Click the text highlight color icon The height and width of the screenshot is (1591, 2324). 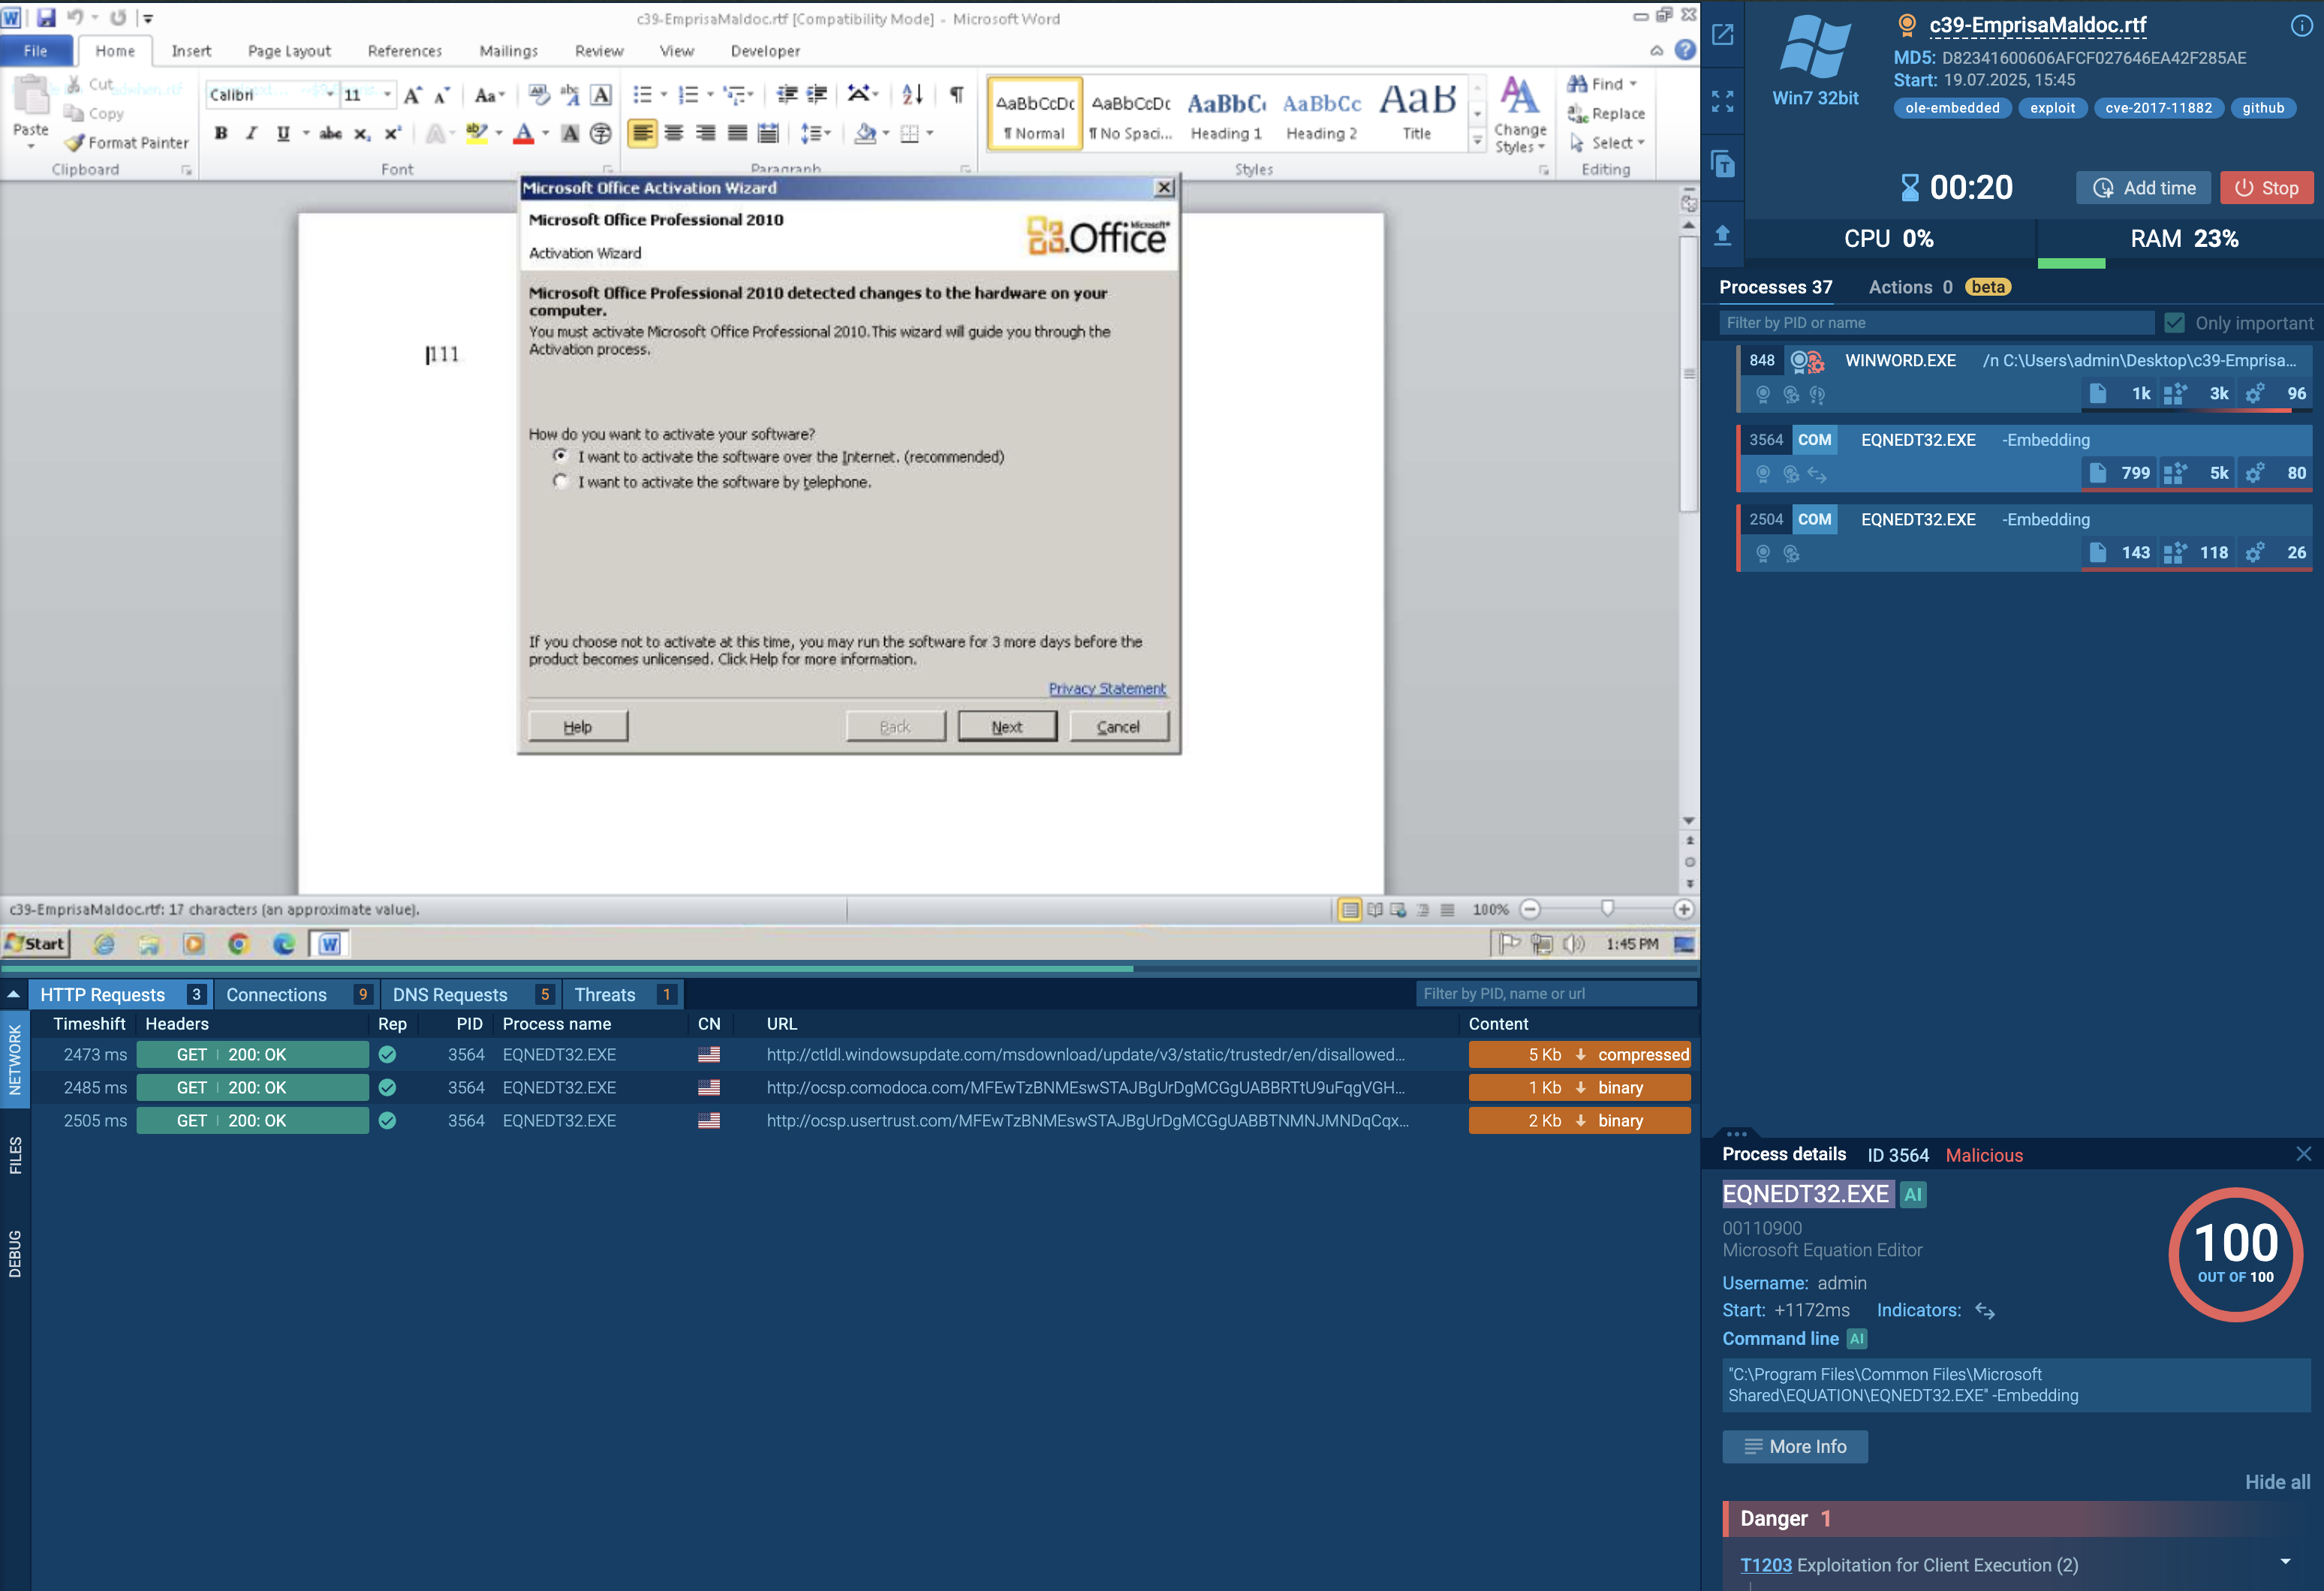coord(477,133)
